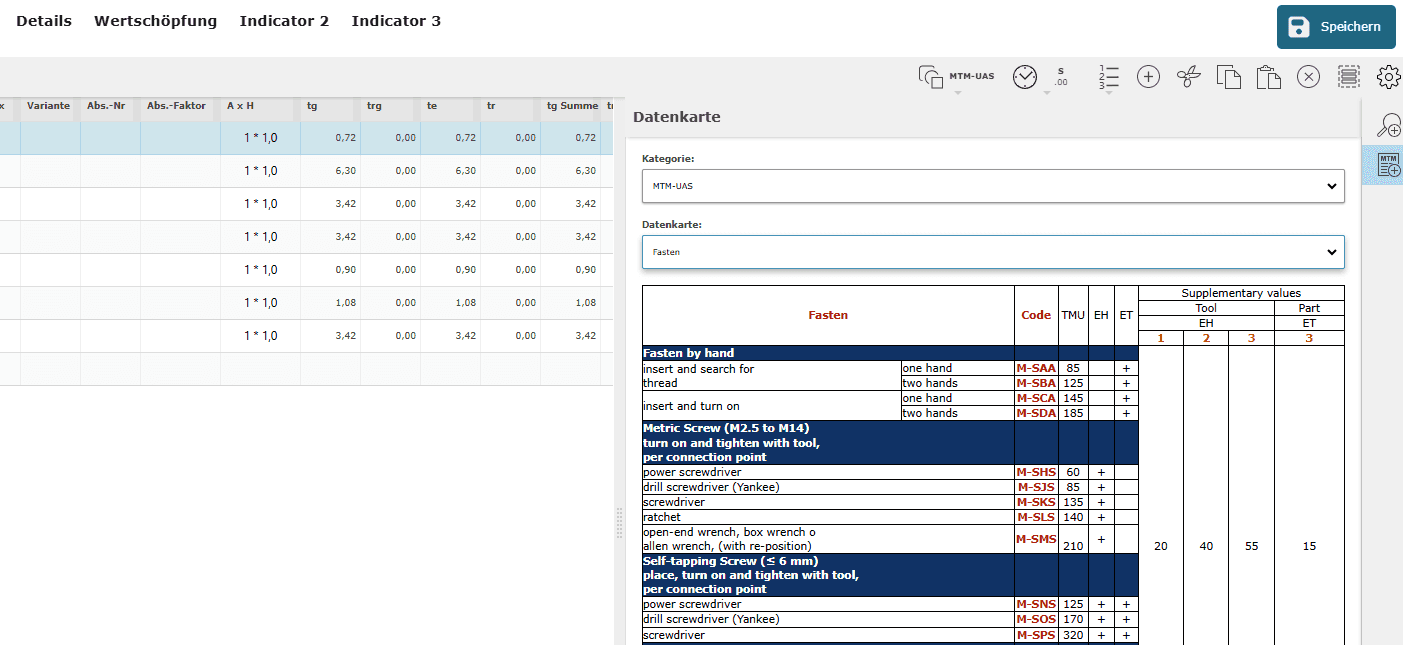Expand the Kategorie combo box
This screenshot has height=645, width=1403.
[992, 186]
